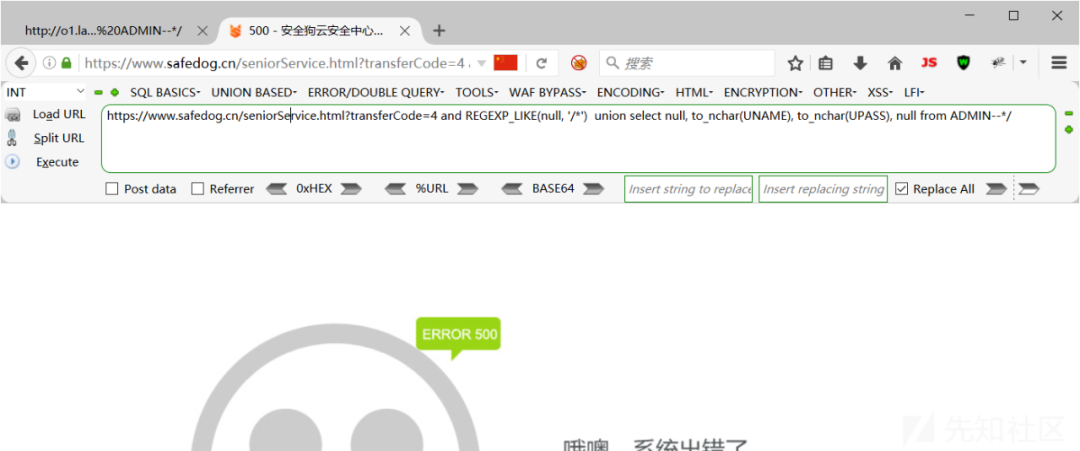This screenshot has width=1080, height=451.
Task: Click into the HackBar URL text area
Action: tap(579, 138)
